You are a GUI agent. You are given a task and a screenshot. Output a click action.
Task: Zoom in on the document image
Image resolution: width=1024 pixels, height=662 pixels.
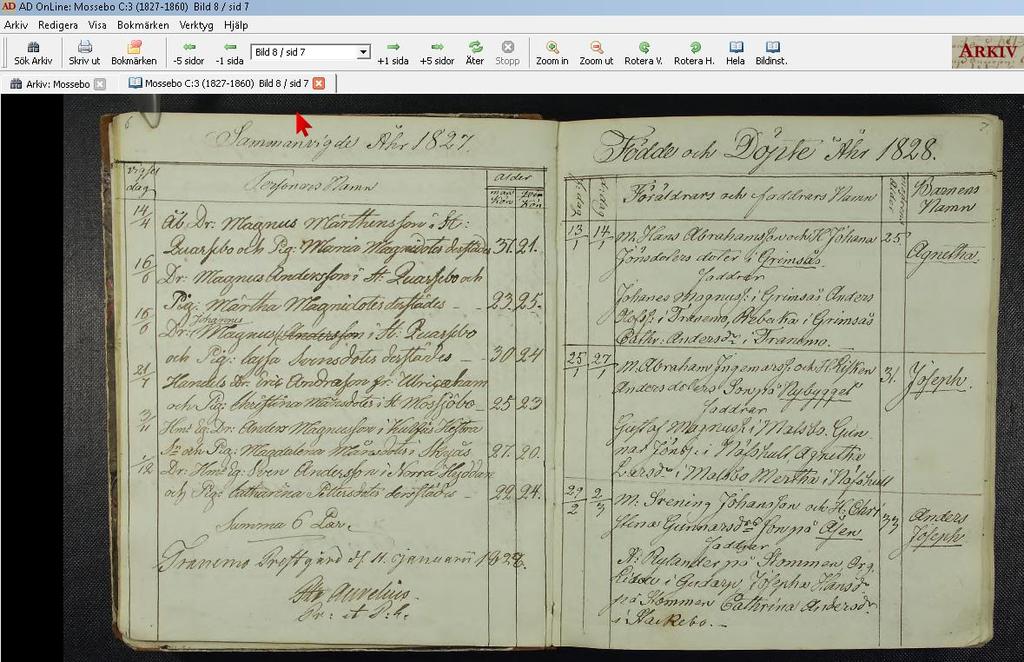pos(552,53)
